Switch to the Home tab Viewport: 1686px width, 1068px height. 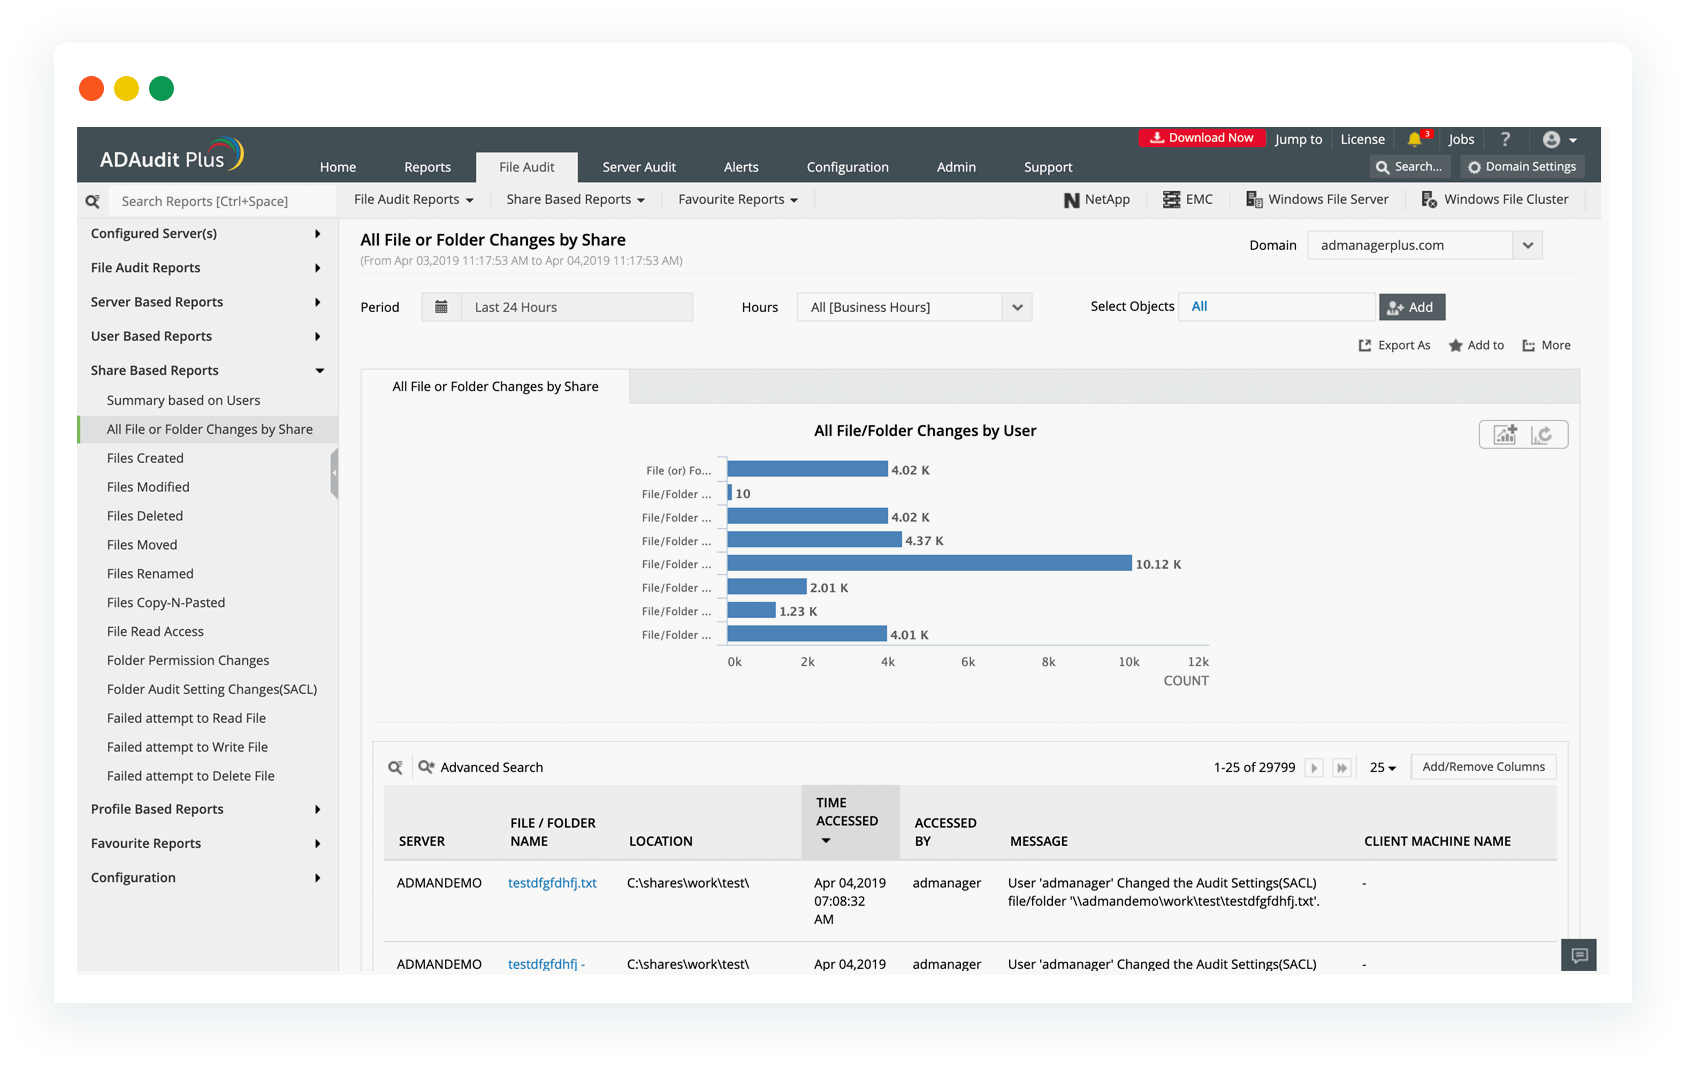coord(338,167)
